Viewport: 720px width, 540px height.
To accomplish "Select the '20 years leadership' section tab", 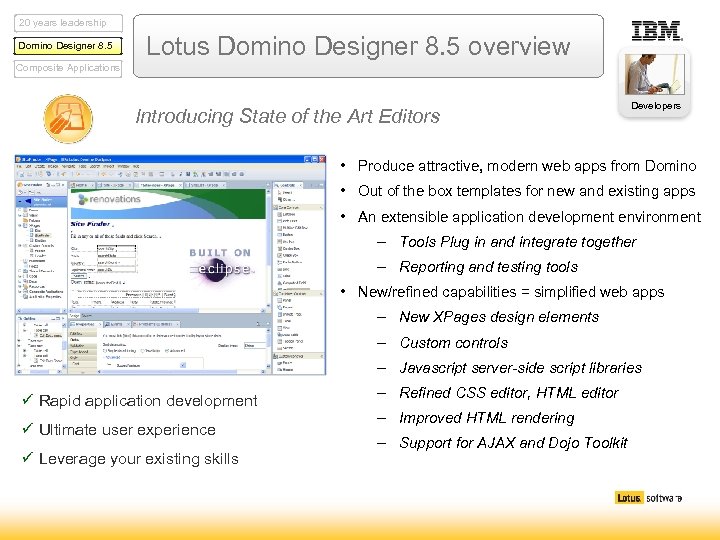I will click(x=68, y=23).
